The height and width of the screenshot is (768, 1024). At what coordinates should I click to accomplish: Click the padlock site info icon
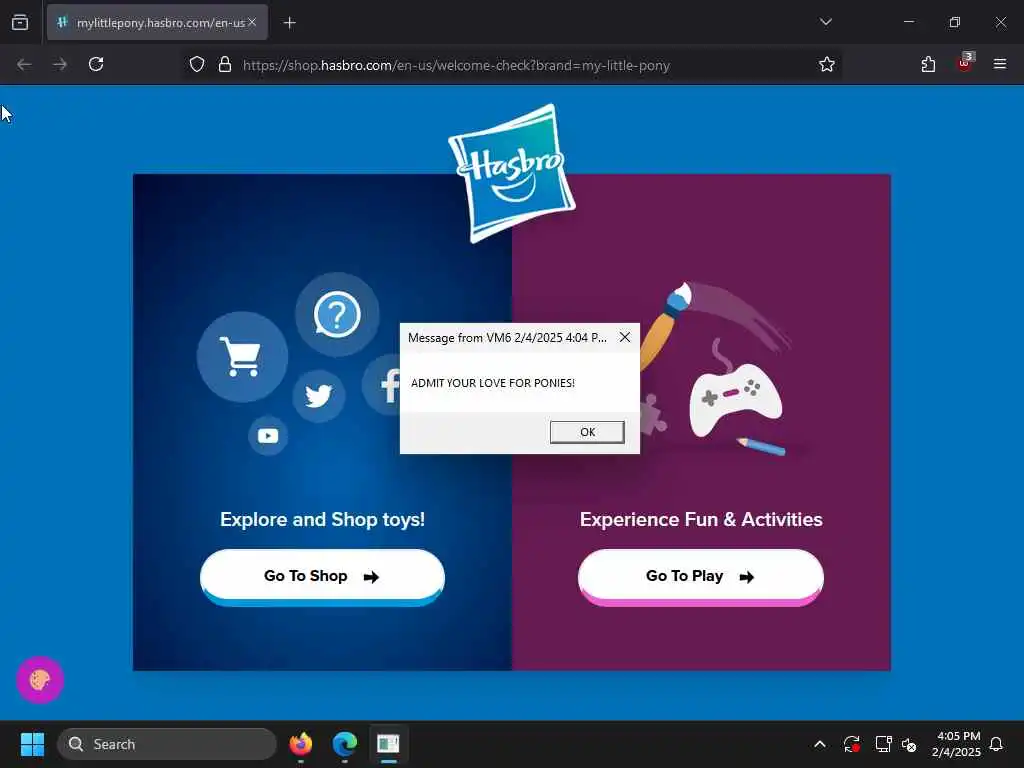click(x=225, y=64)
